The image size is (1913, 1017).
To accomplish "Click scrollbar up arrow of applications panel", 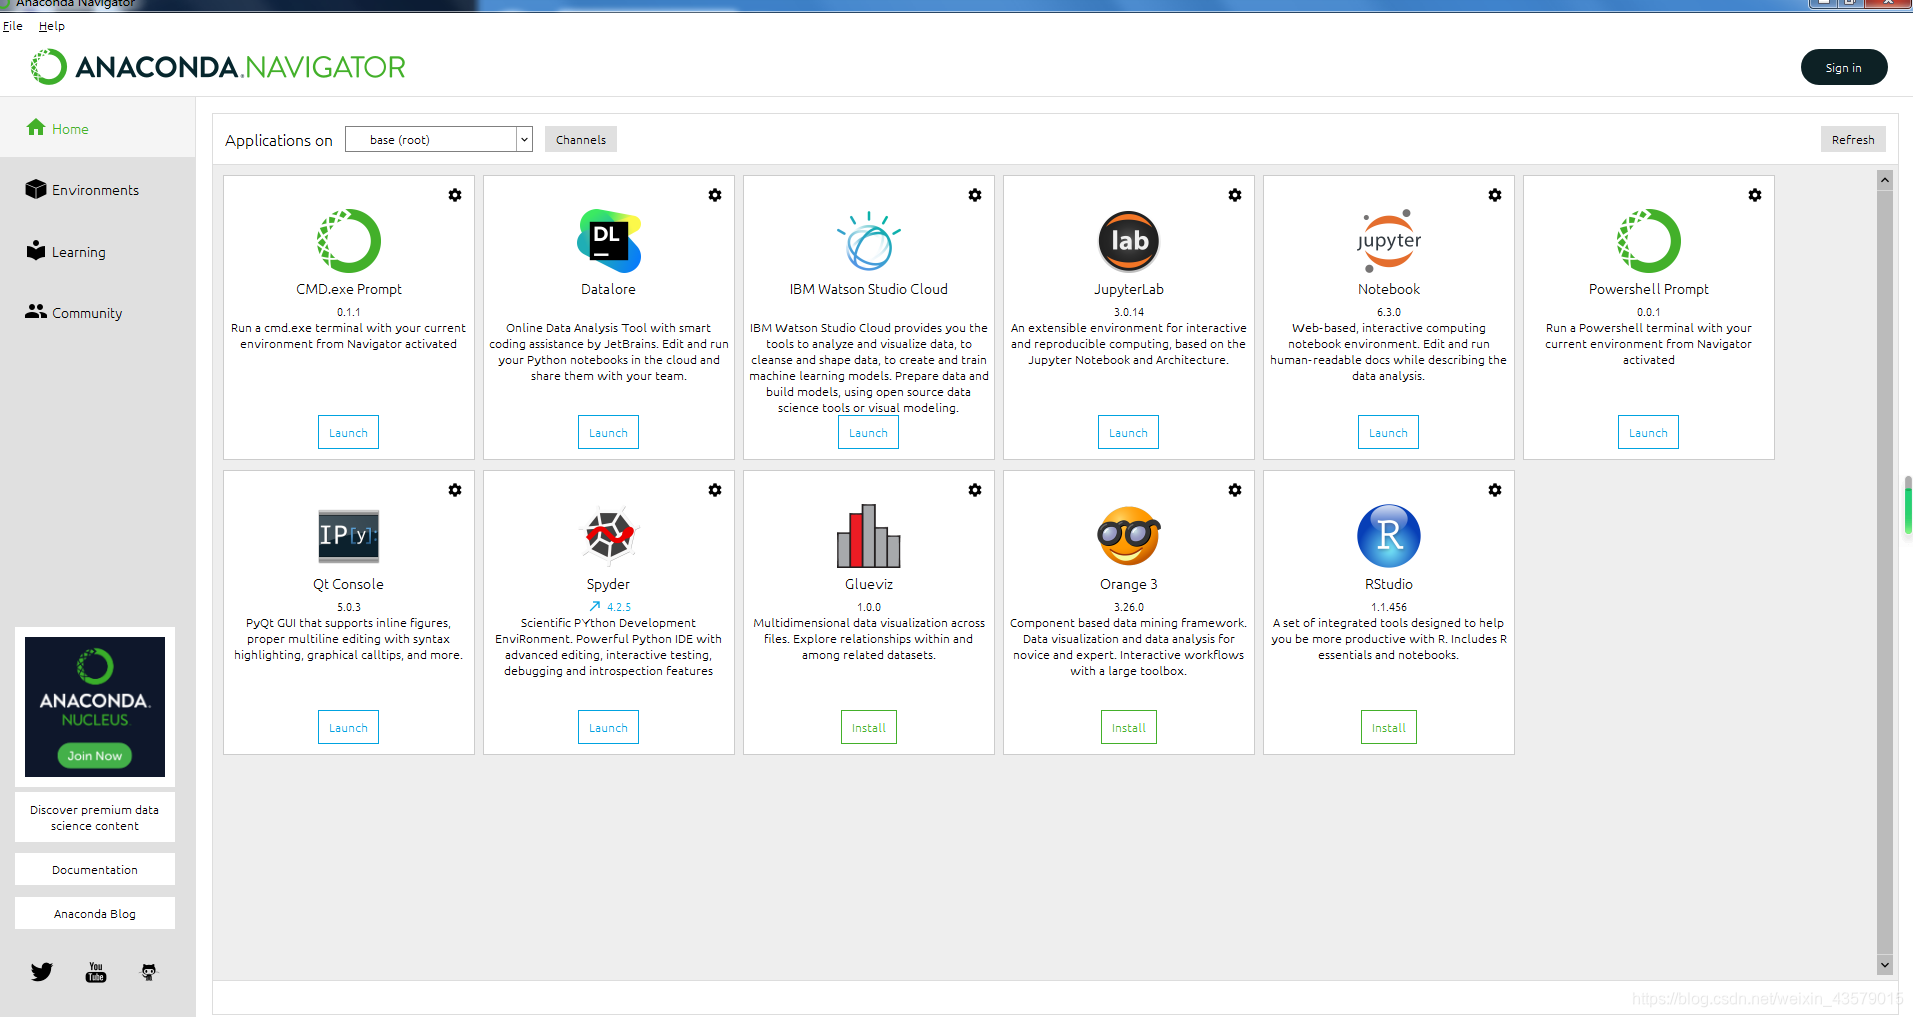I will [x=1885, y=180].
